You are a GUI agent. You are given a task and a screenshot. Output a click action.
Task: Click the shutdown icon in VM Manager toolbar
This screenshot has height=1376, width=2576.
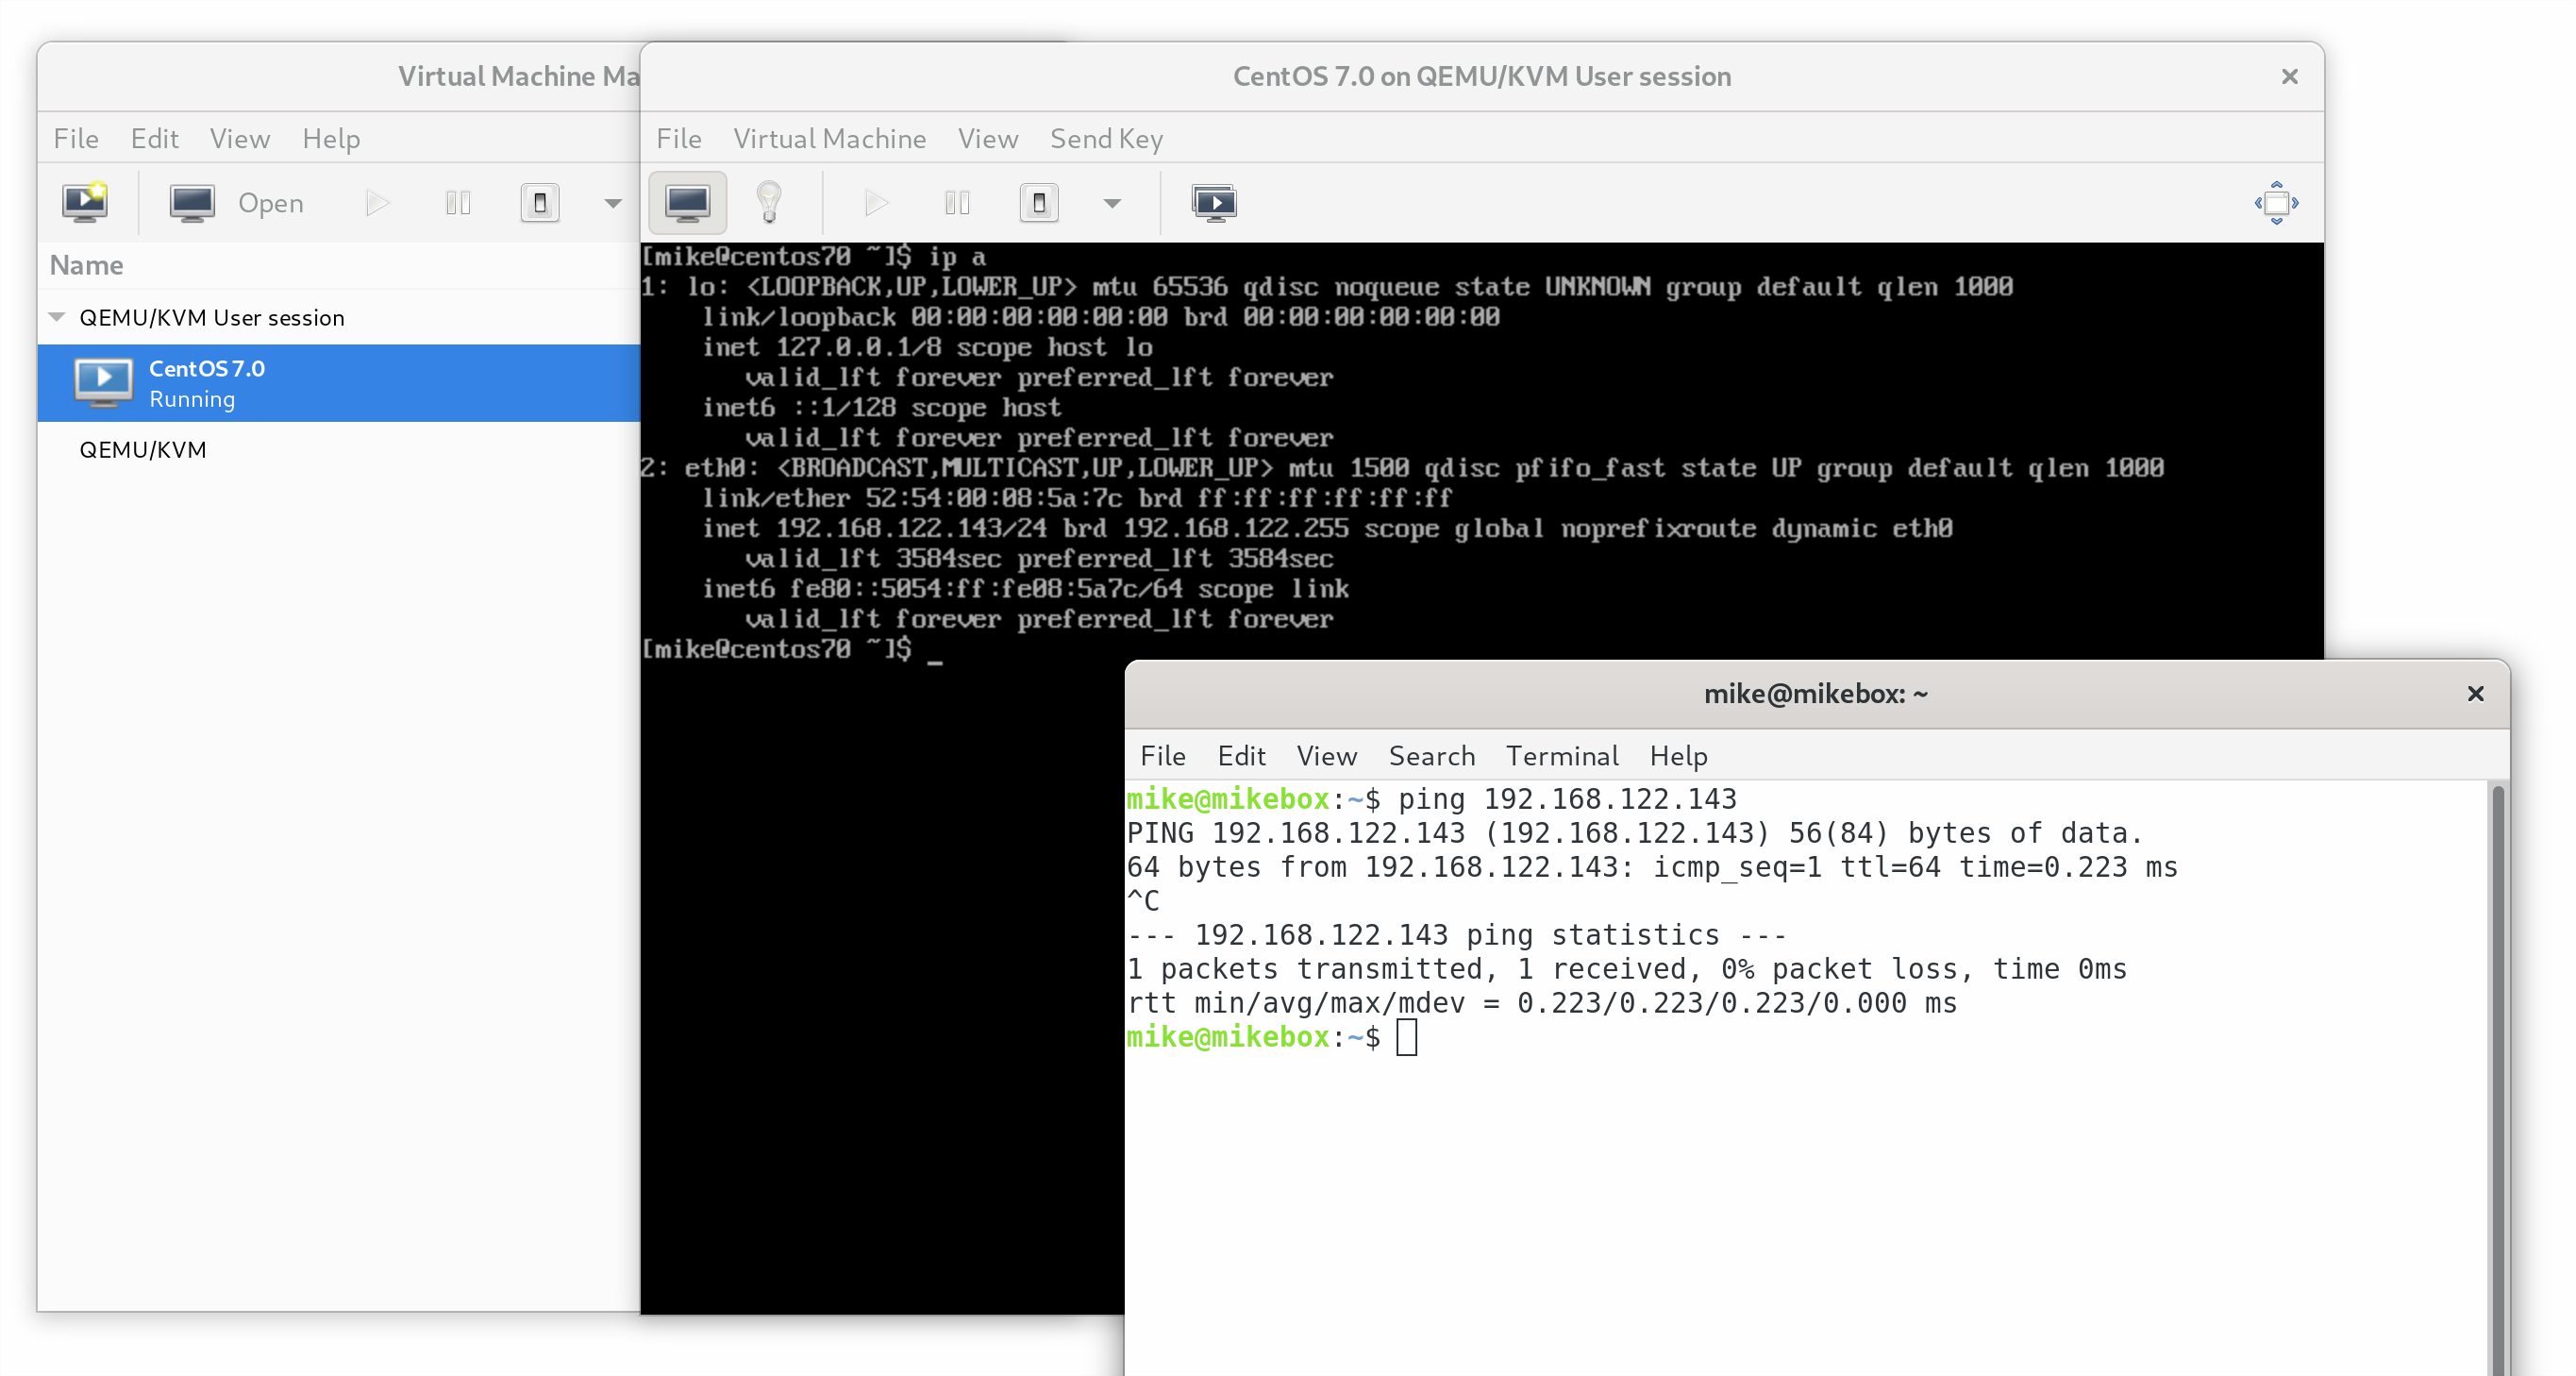pos(539,203)
